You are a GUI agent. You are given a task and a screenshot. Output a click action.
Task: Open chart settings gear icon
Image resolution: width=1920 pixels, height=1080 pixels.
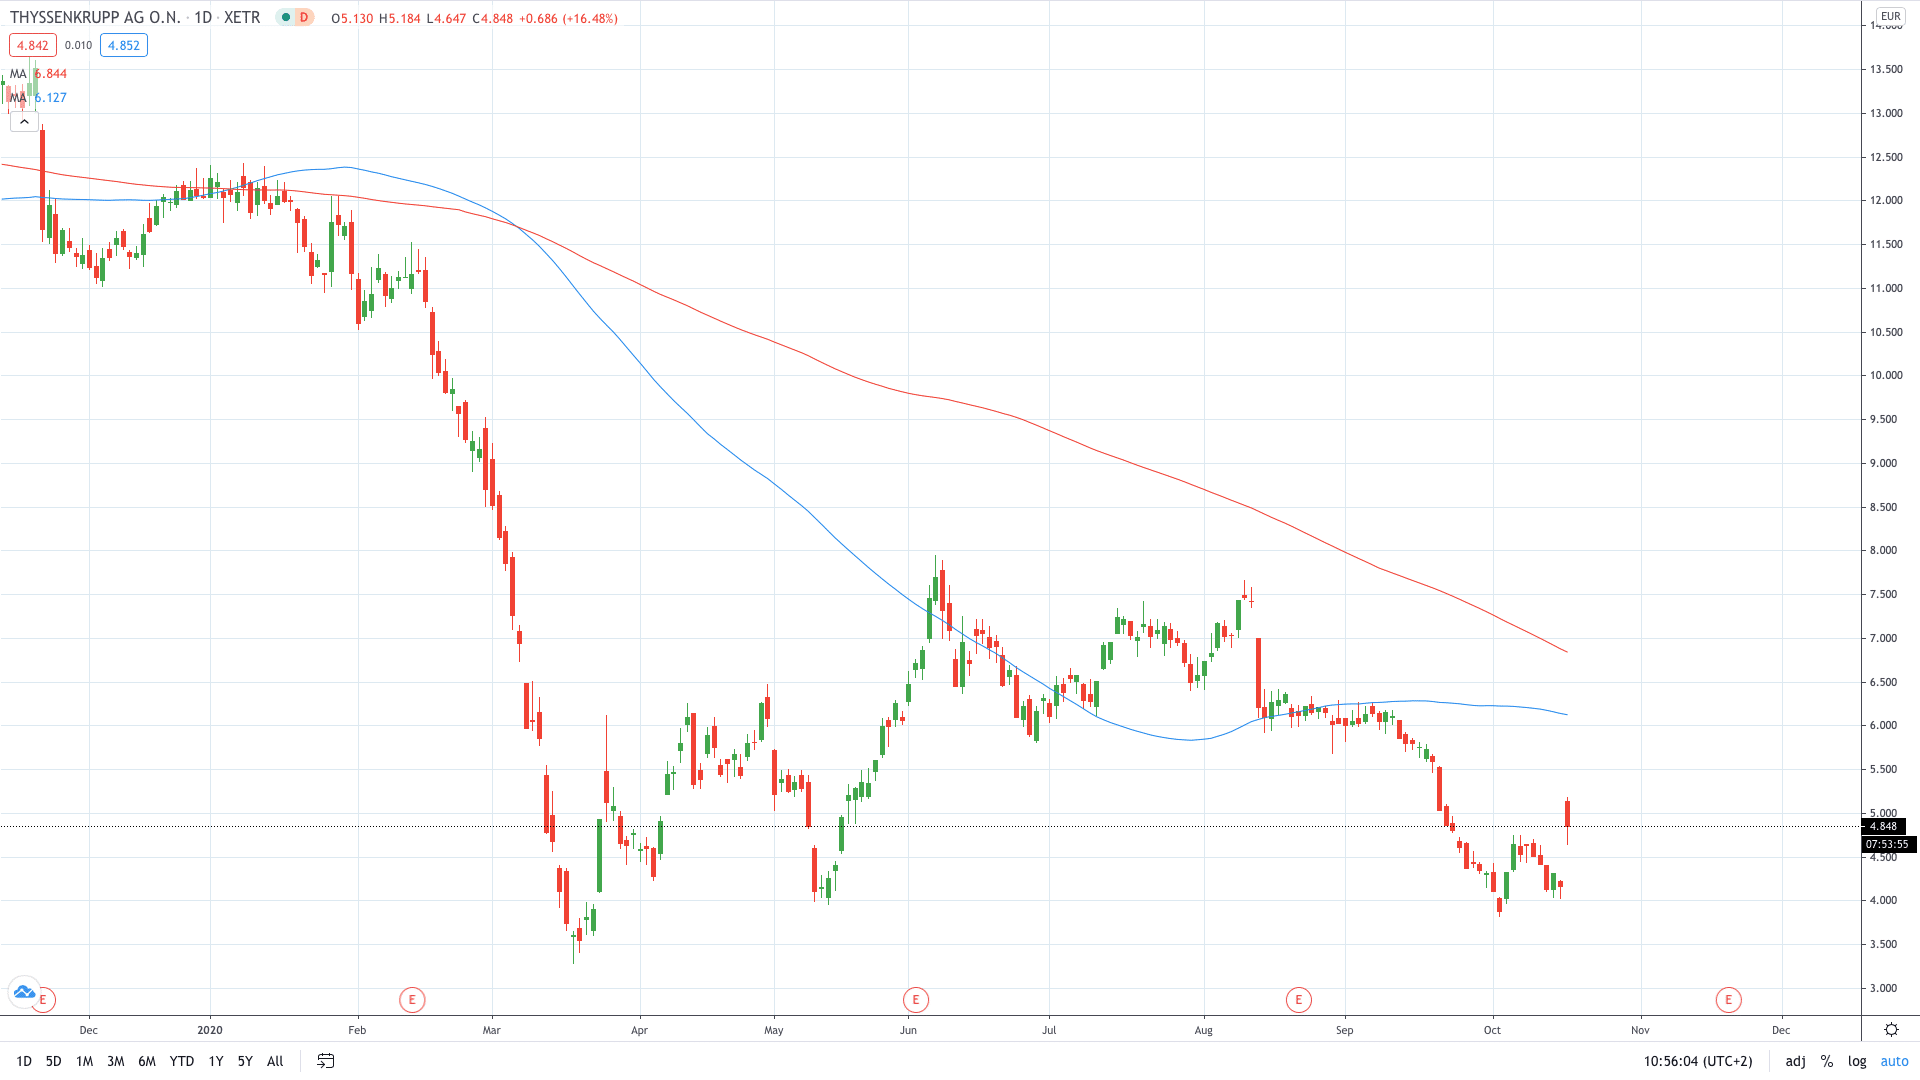click(1891, 1030)
